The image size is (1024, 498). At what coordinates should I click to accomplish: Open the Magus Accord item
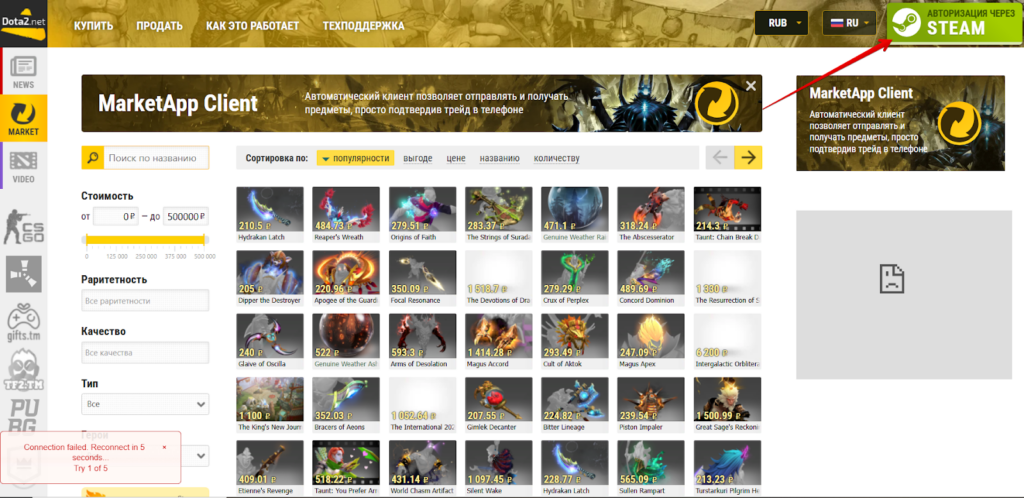499,341
